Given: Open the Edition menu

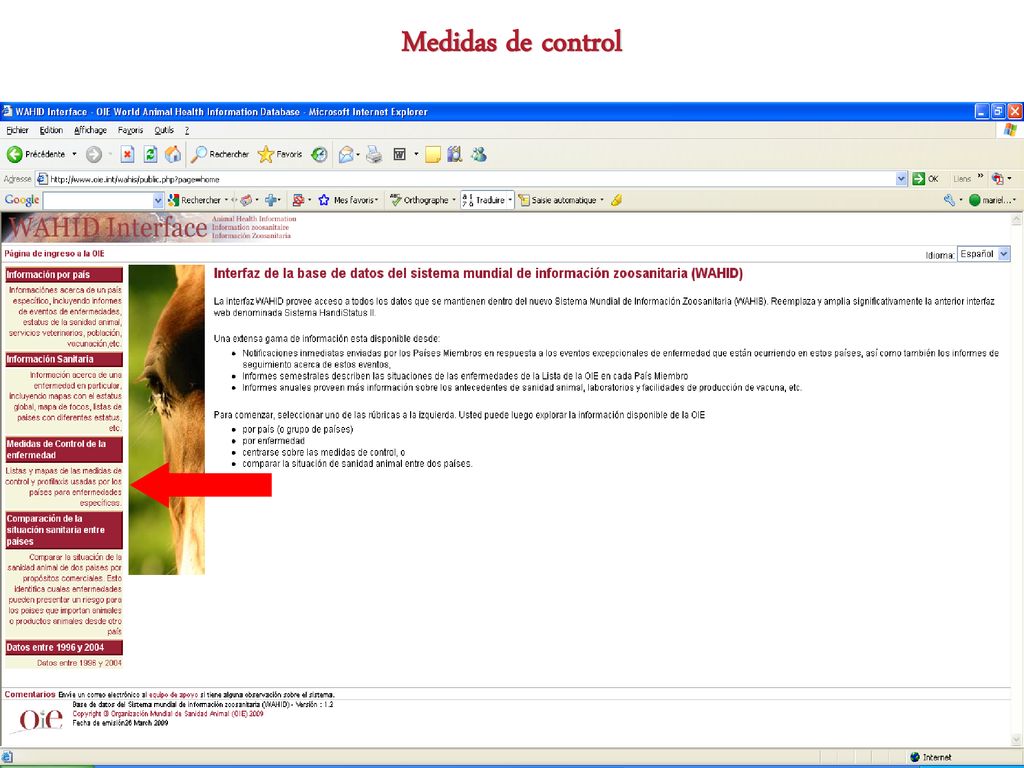Looking at the screenshot, I should coord(52,131).
